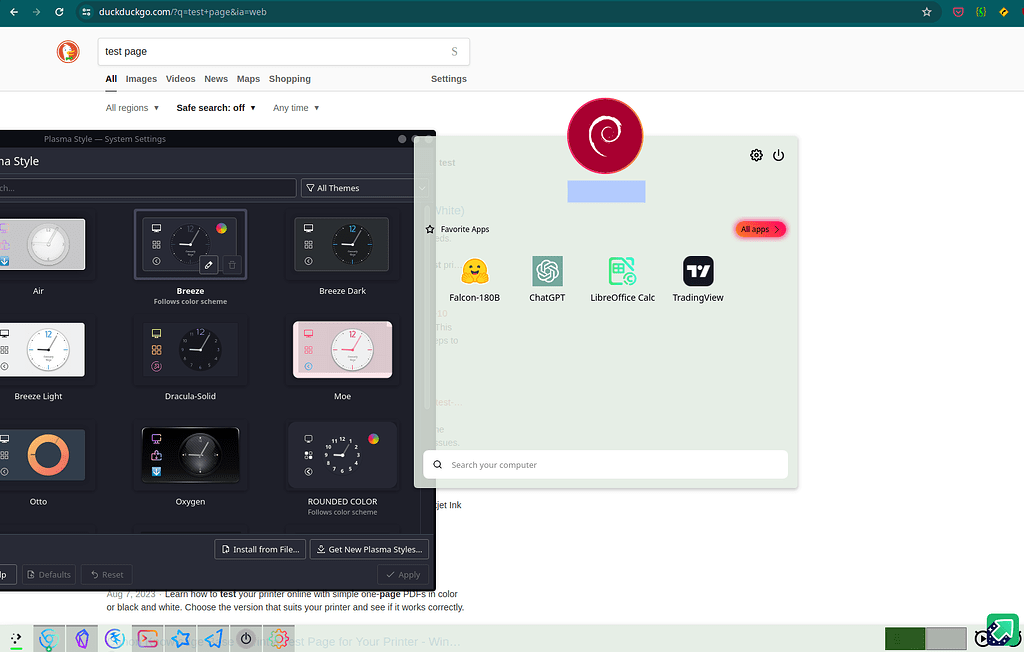Select the Moe Plasma style

coord(342,350)
